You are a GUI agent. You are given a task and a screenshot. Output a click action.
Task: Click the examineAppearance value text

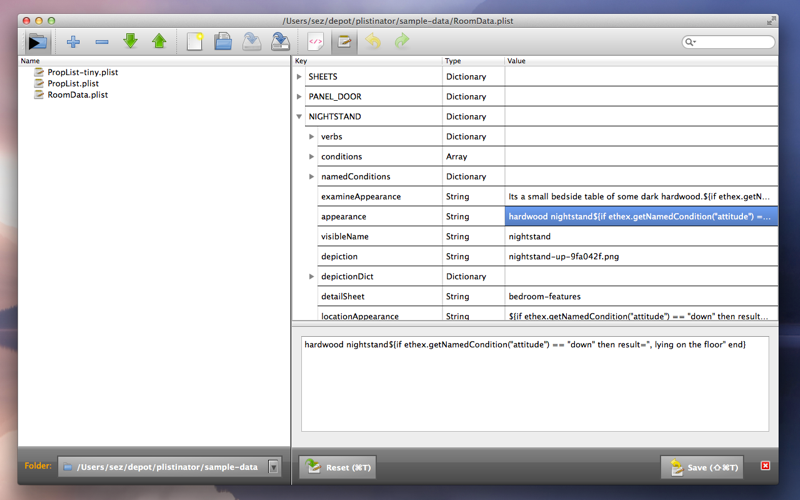click(639, 196)
